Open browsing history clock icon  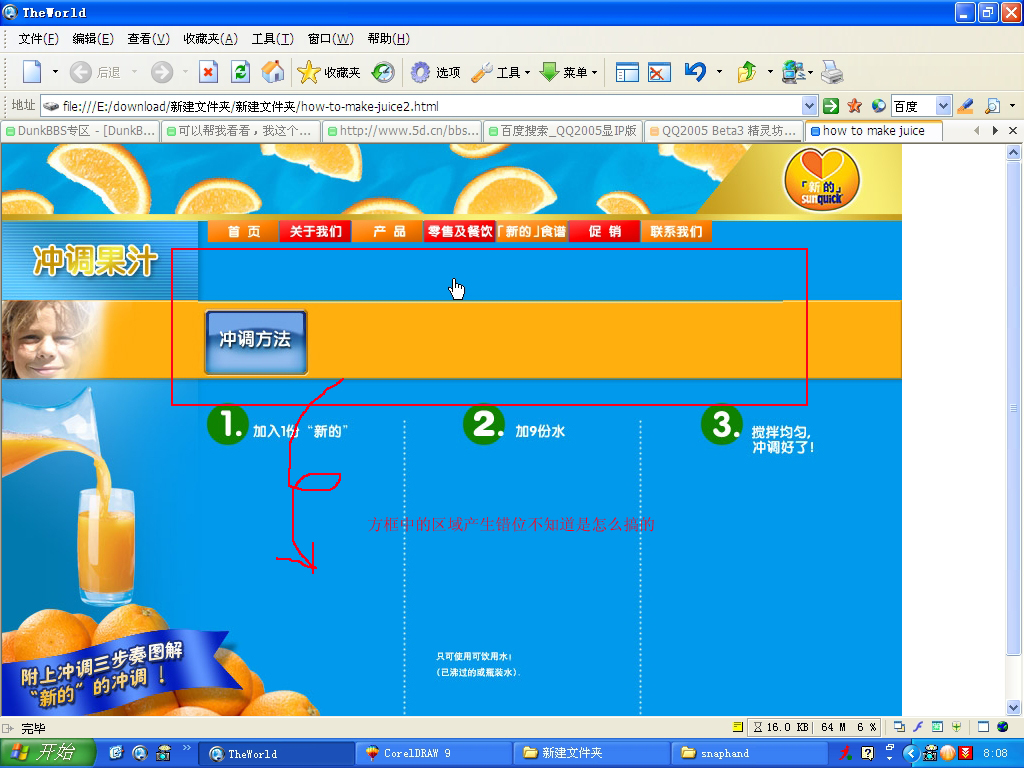click(383, 72)
